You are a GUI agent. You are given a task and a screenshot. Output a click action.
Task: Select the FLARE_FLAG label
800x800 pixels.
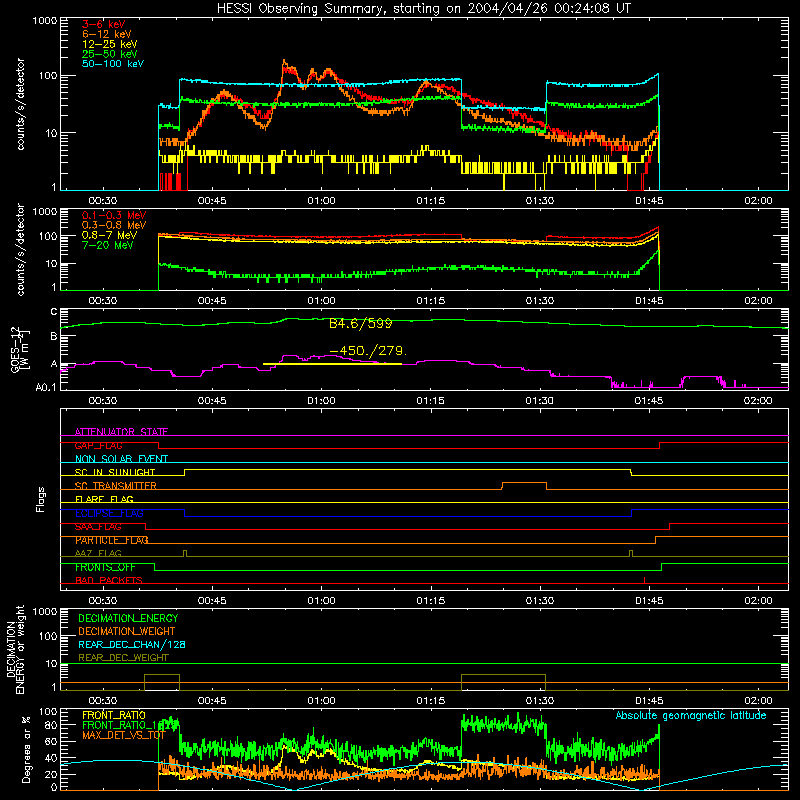(104, 499)
